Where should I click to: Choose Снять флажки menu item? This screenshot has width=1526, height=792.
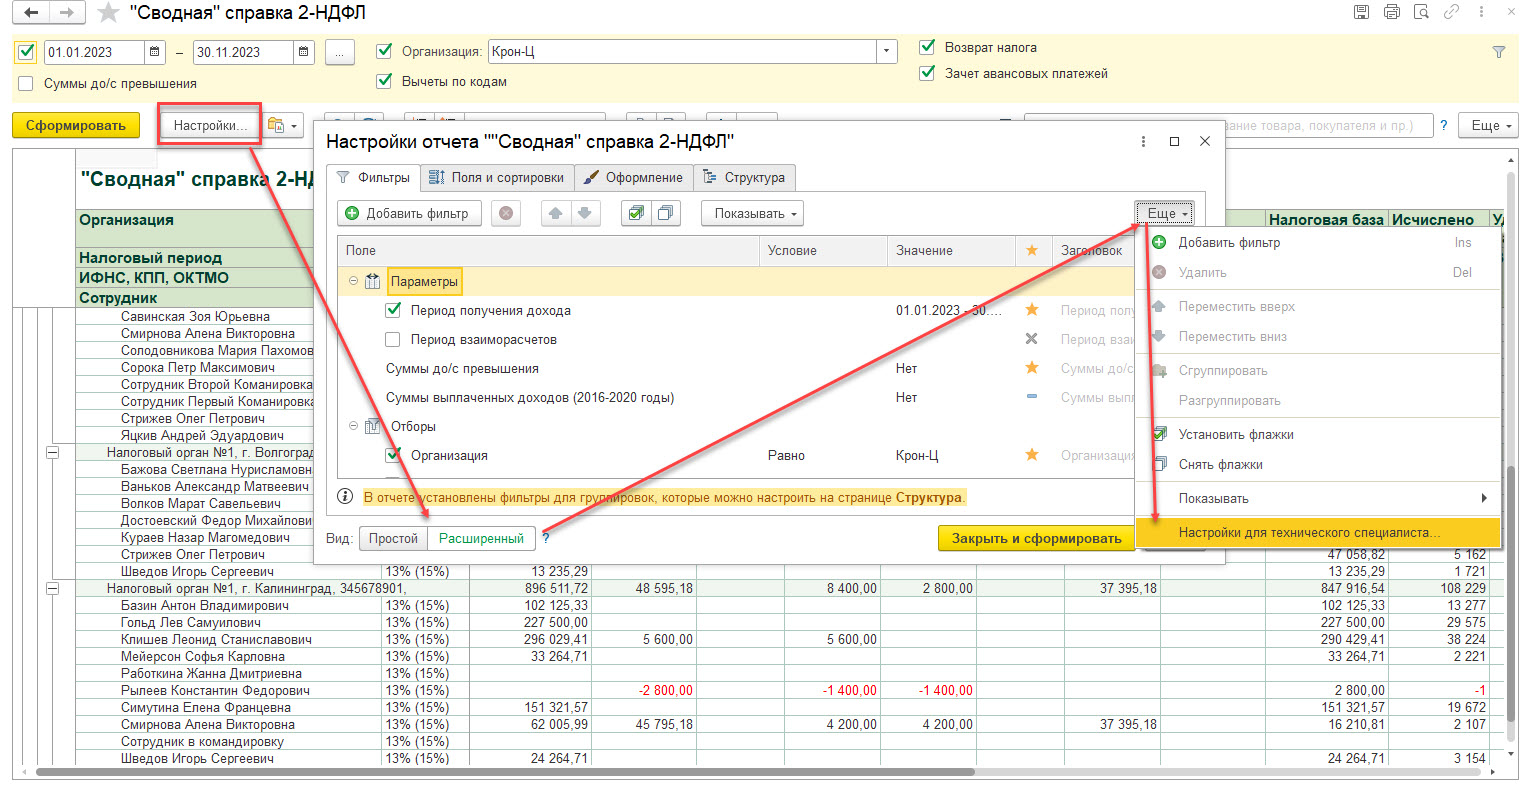click(1318, 464)
